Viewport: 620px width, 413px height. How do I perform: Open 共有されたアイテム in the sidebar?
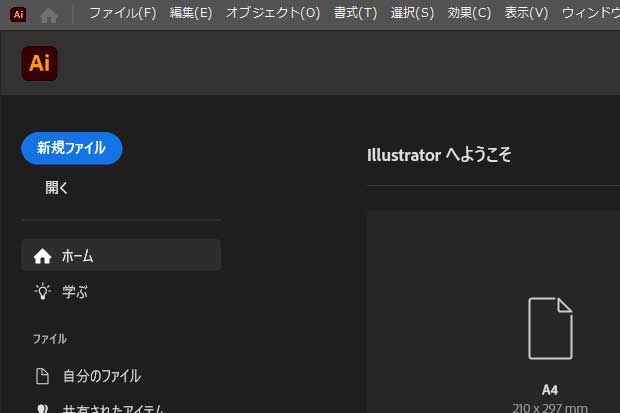coord(113,408)
